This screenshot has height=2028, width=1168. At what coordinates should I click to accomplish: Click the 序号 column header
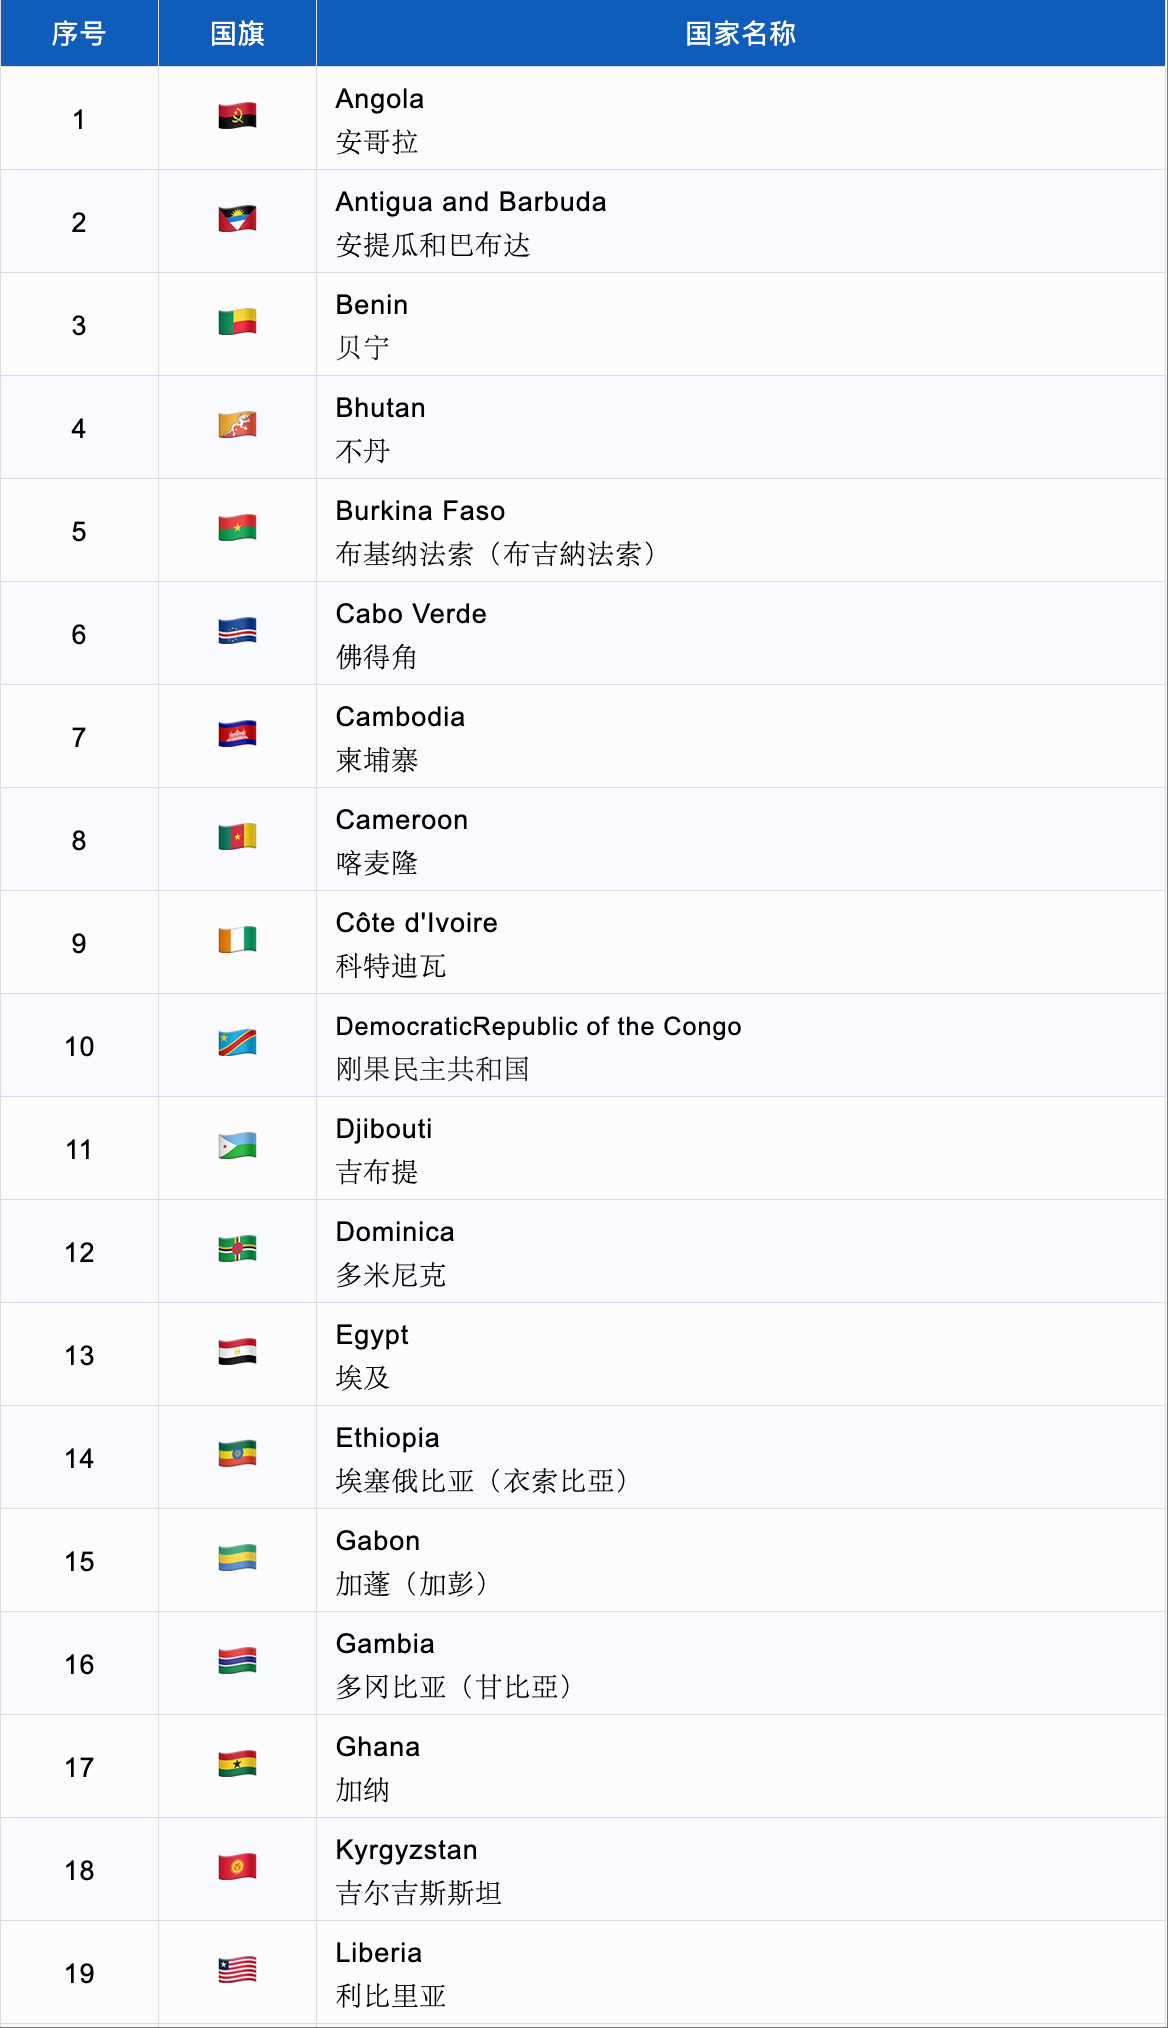coord(79,34)
